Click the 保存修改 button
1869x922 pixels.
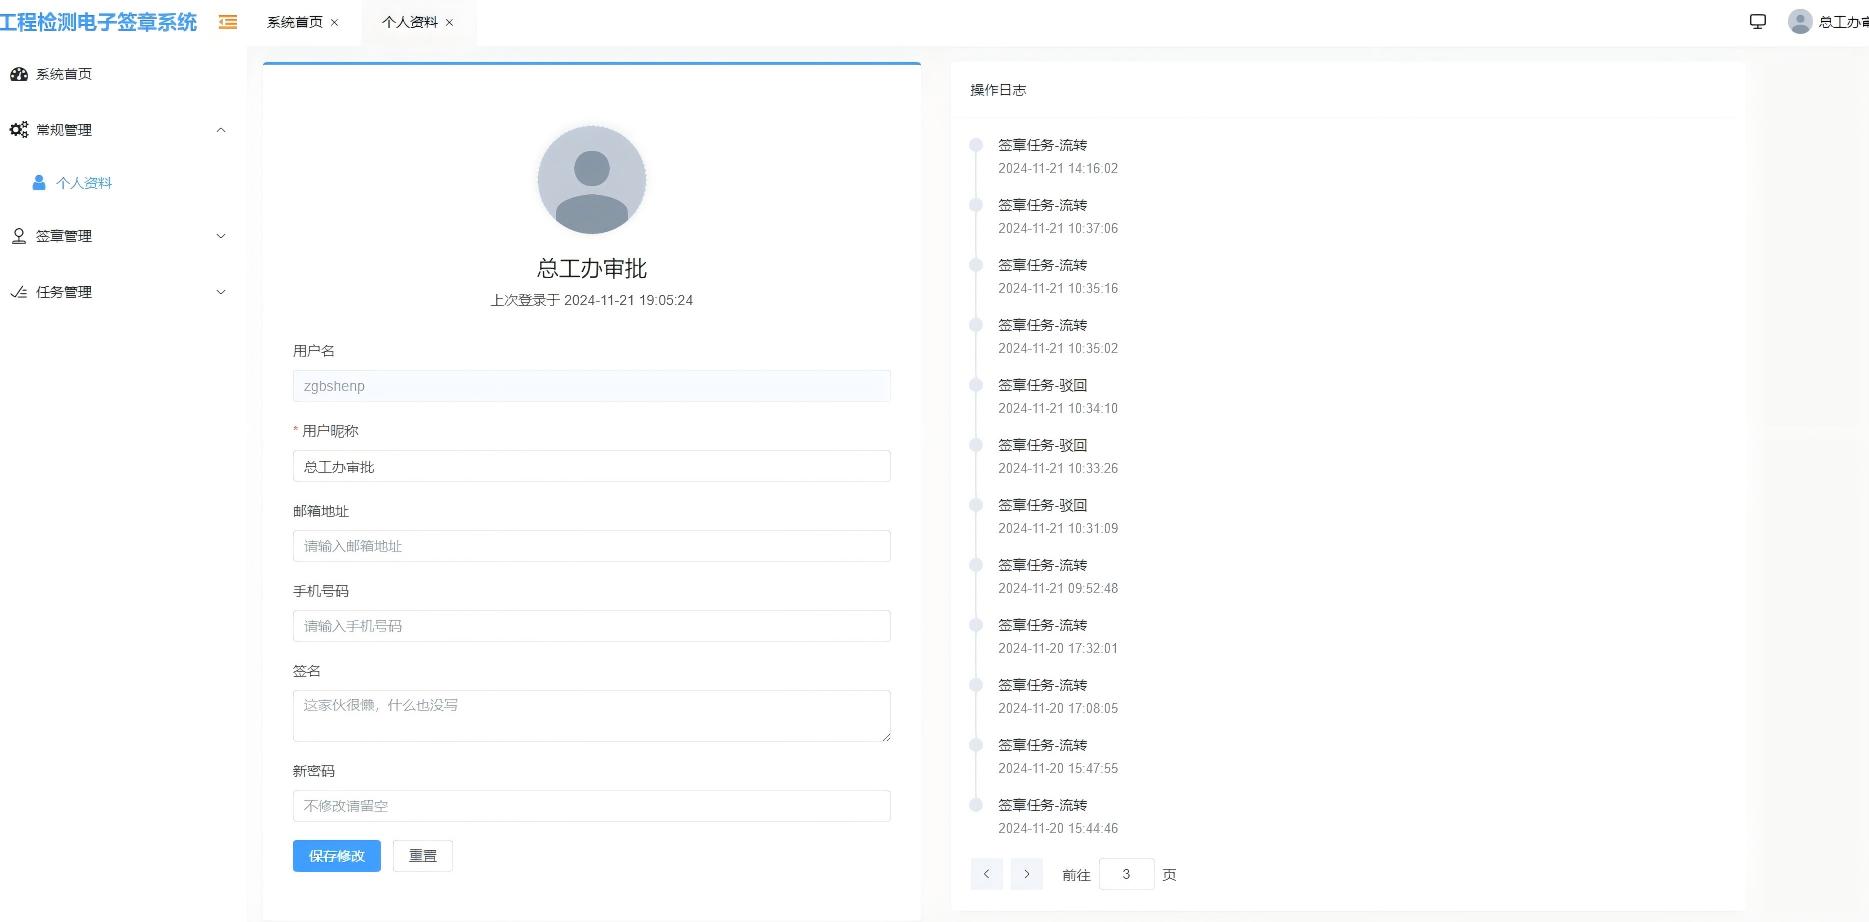pos(336,856)
